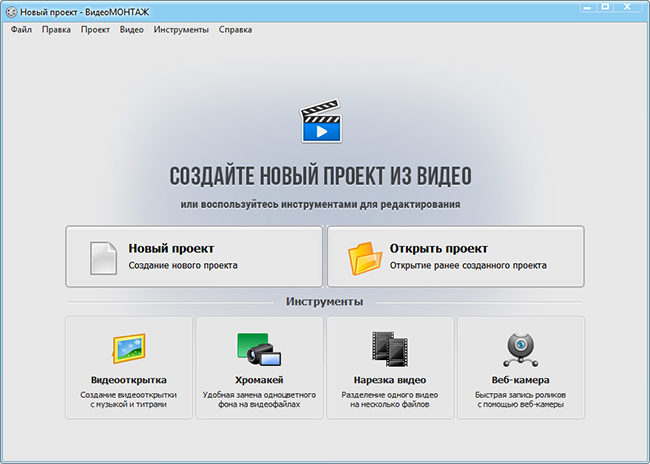The height and width of the screenshot is (464, 650).
Task: Maximize the ВидеоМОНТАЖ window
Action: [606, 7]
